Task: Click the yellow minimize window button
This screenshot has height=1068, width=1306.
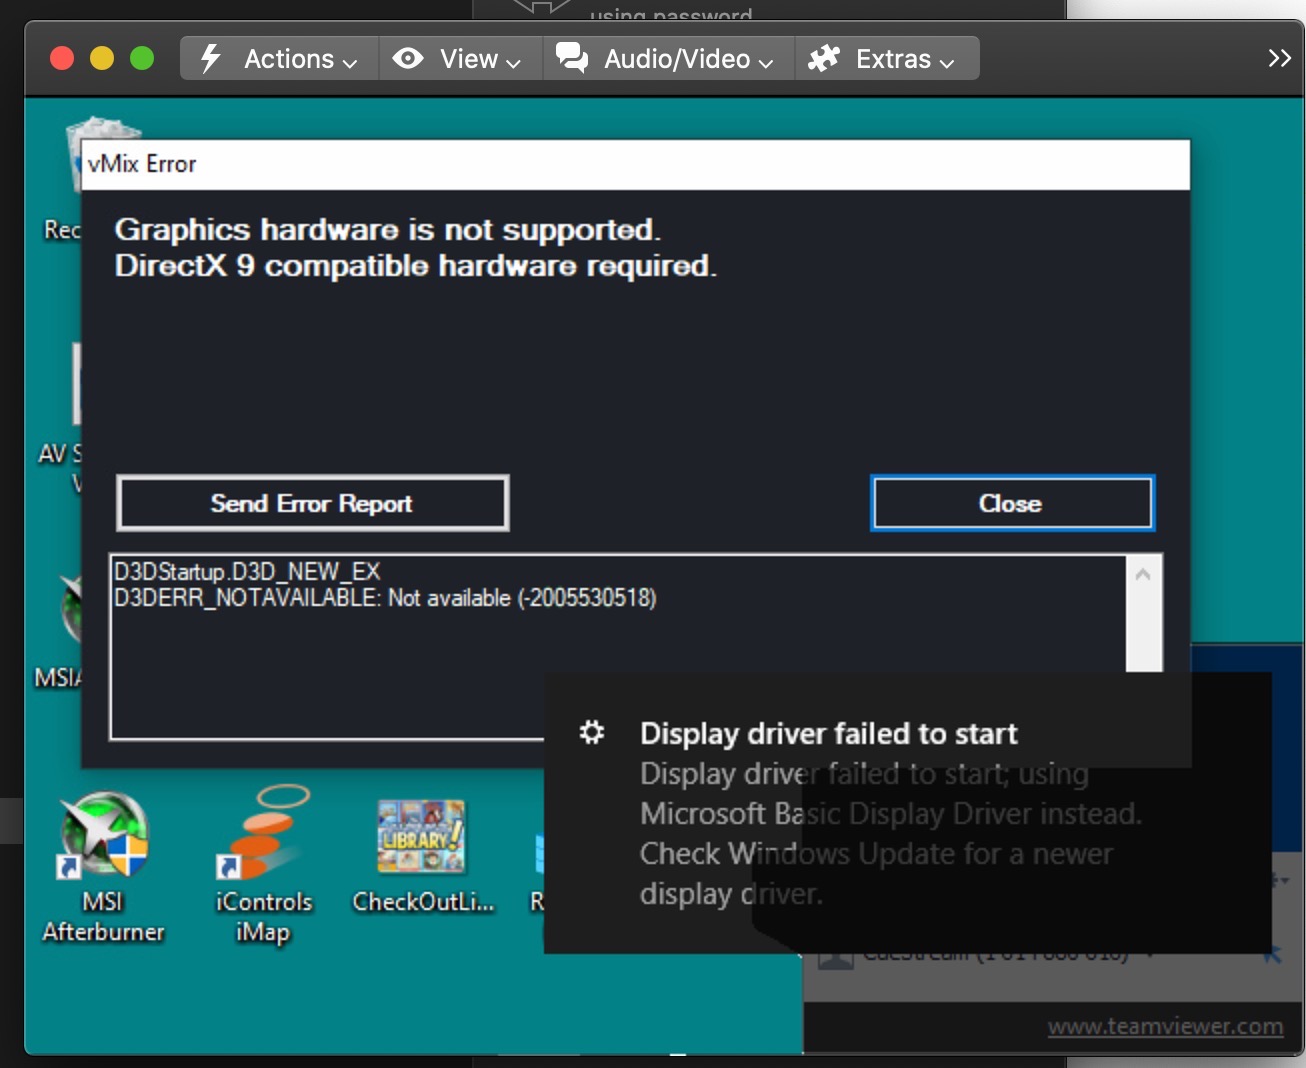Action: click(102, 58)
